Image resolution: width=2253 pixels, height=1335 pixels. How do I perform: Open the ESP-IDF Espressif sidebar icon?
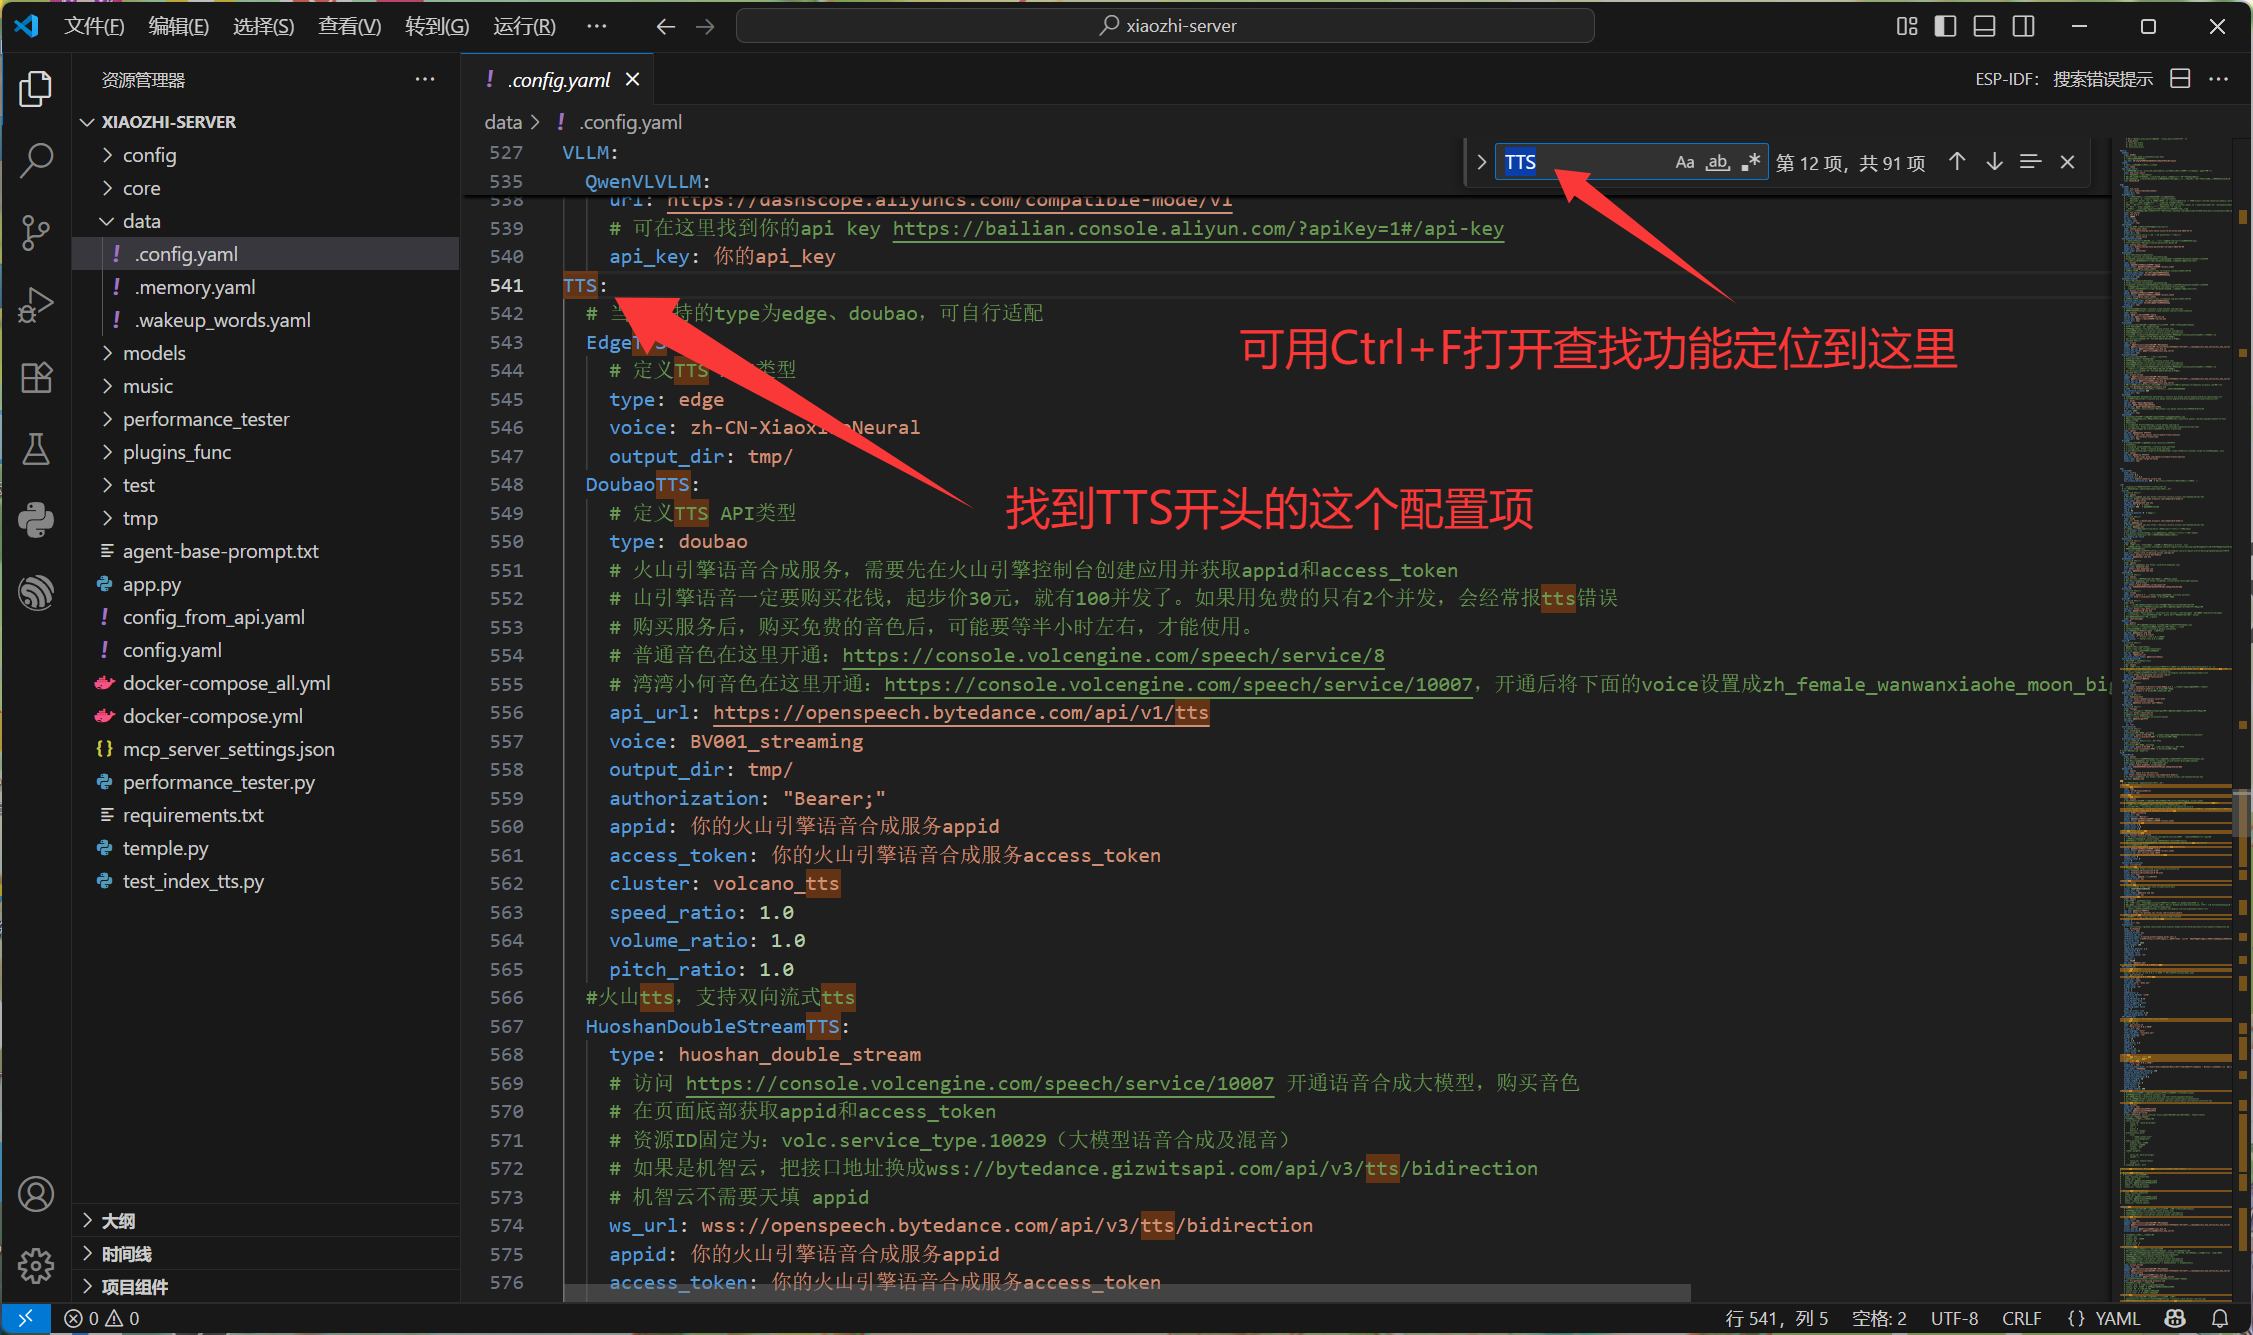pyautogui.click(x=36, y=592)
